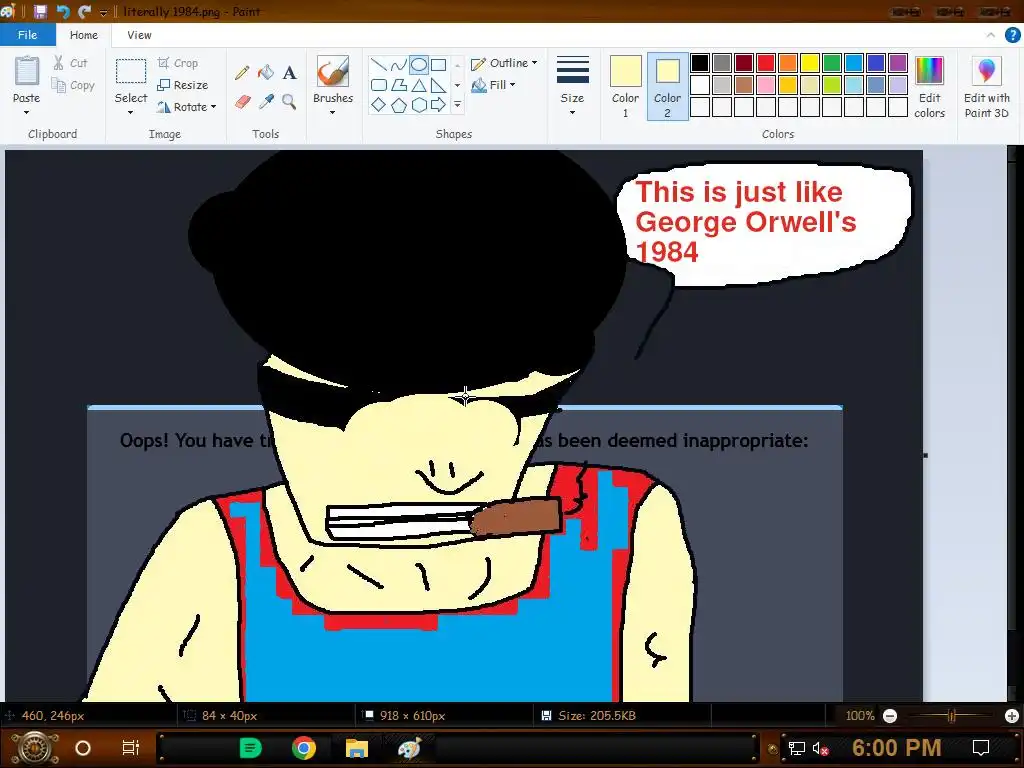Click the zoom in plus button
This screenshot has width=1024, height=768.
[x=1012, y=716]
